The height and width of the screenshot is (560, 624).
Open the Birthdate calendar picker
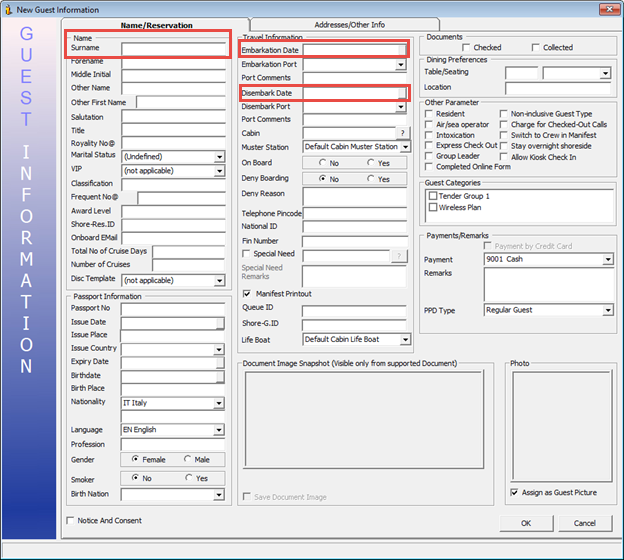pos(220,377)
